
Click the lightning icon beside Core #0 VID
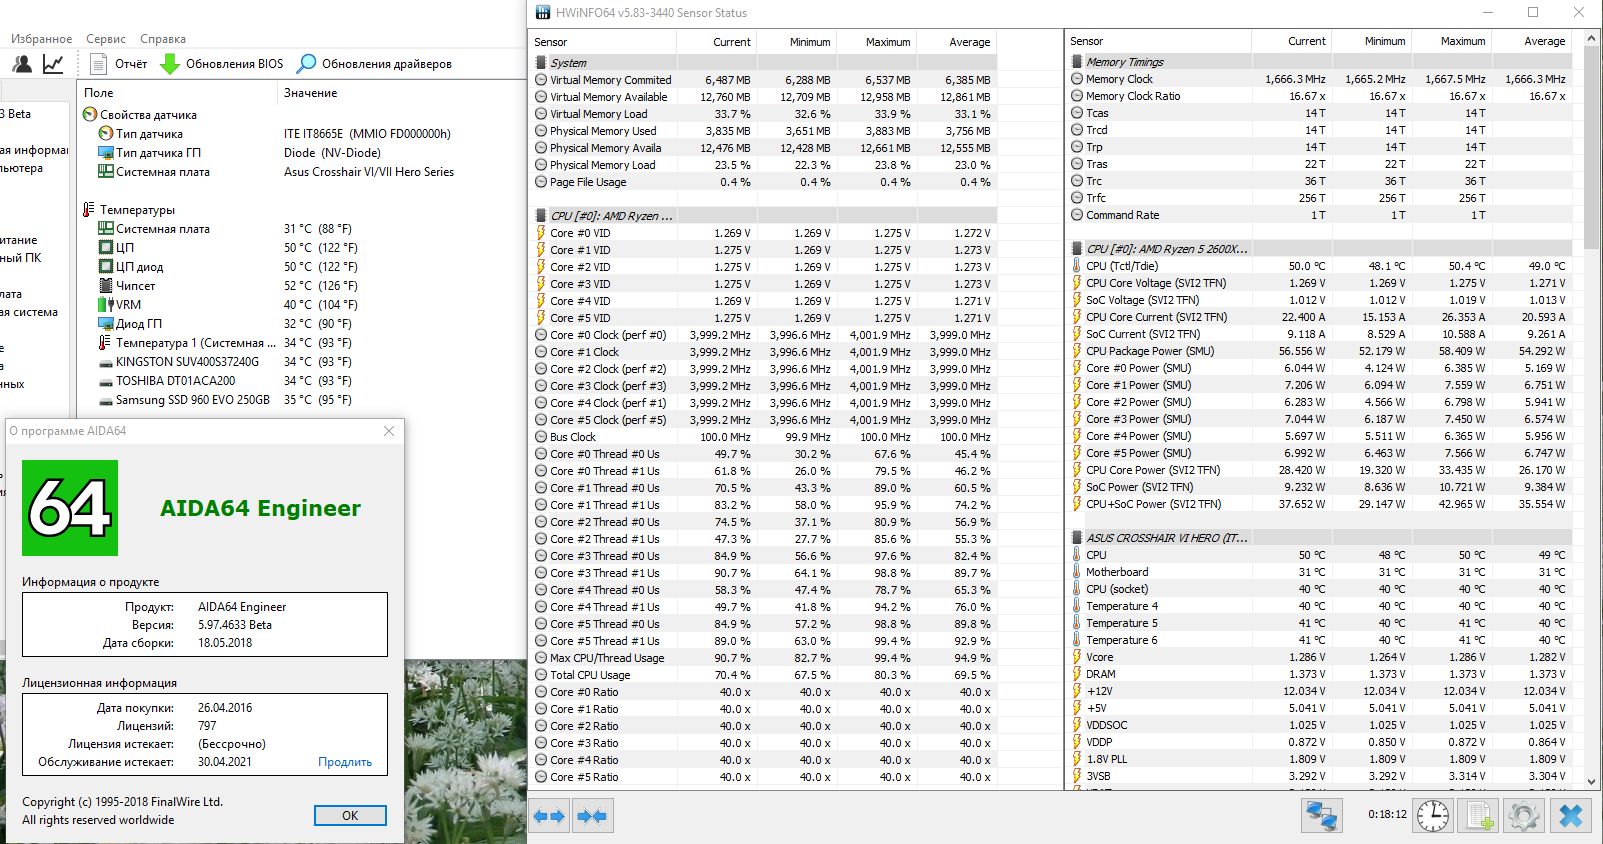click(x=541, y=233)
